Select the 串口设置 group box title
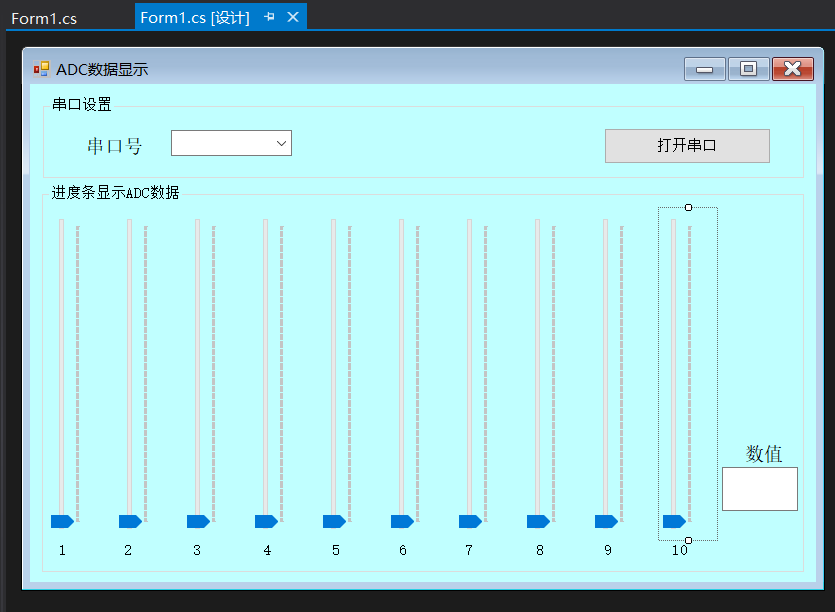835x612 pixels. tap(81, 104)
